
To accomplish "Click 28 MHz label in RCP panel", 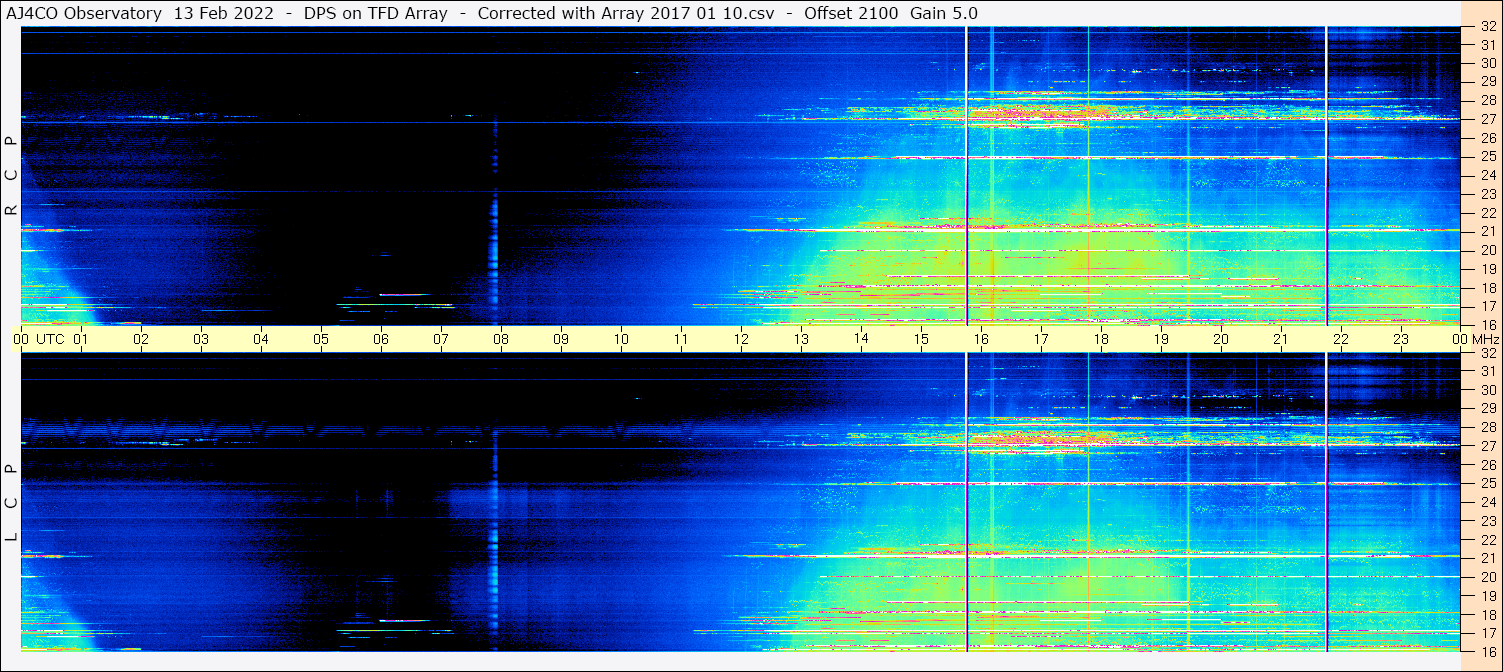I will [x=1487, y=100].
